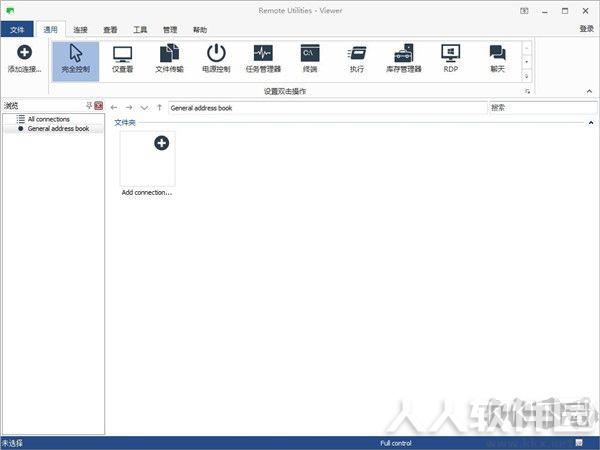Screen dimensions: 600x450
Task: Switch to the 连接 (Connection) tab
Action: [x=80, y=29]
